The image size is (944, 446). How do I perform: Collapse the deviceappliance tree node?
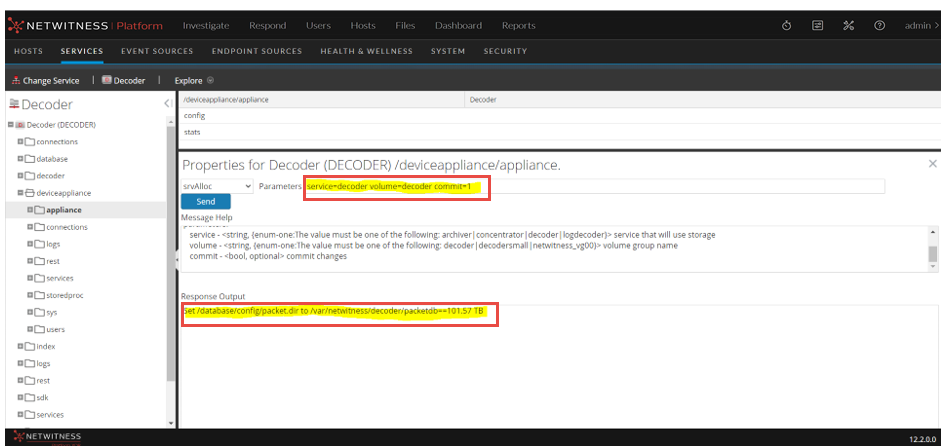point(20,193)
